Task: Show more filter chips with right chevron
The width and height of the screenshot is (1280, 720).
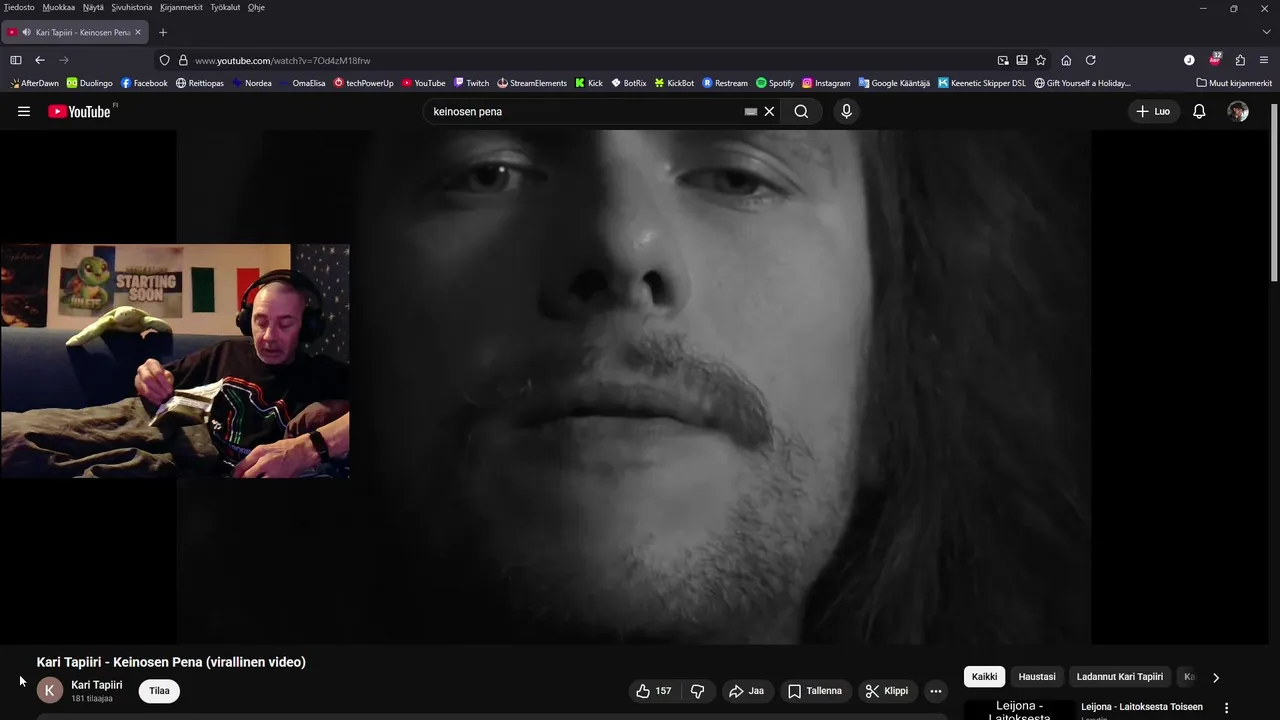Action: pos(1216,677)
